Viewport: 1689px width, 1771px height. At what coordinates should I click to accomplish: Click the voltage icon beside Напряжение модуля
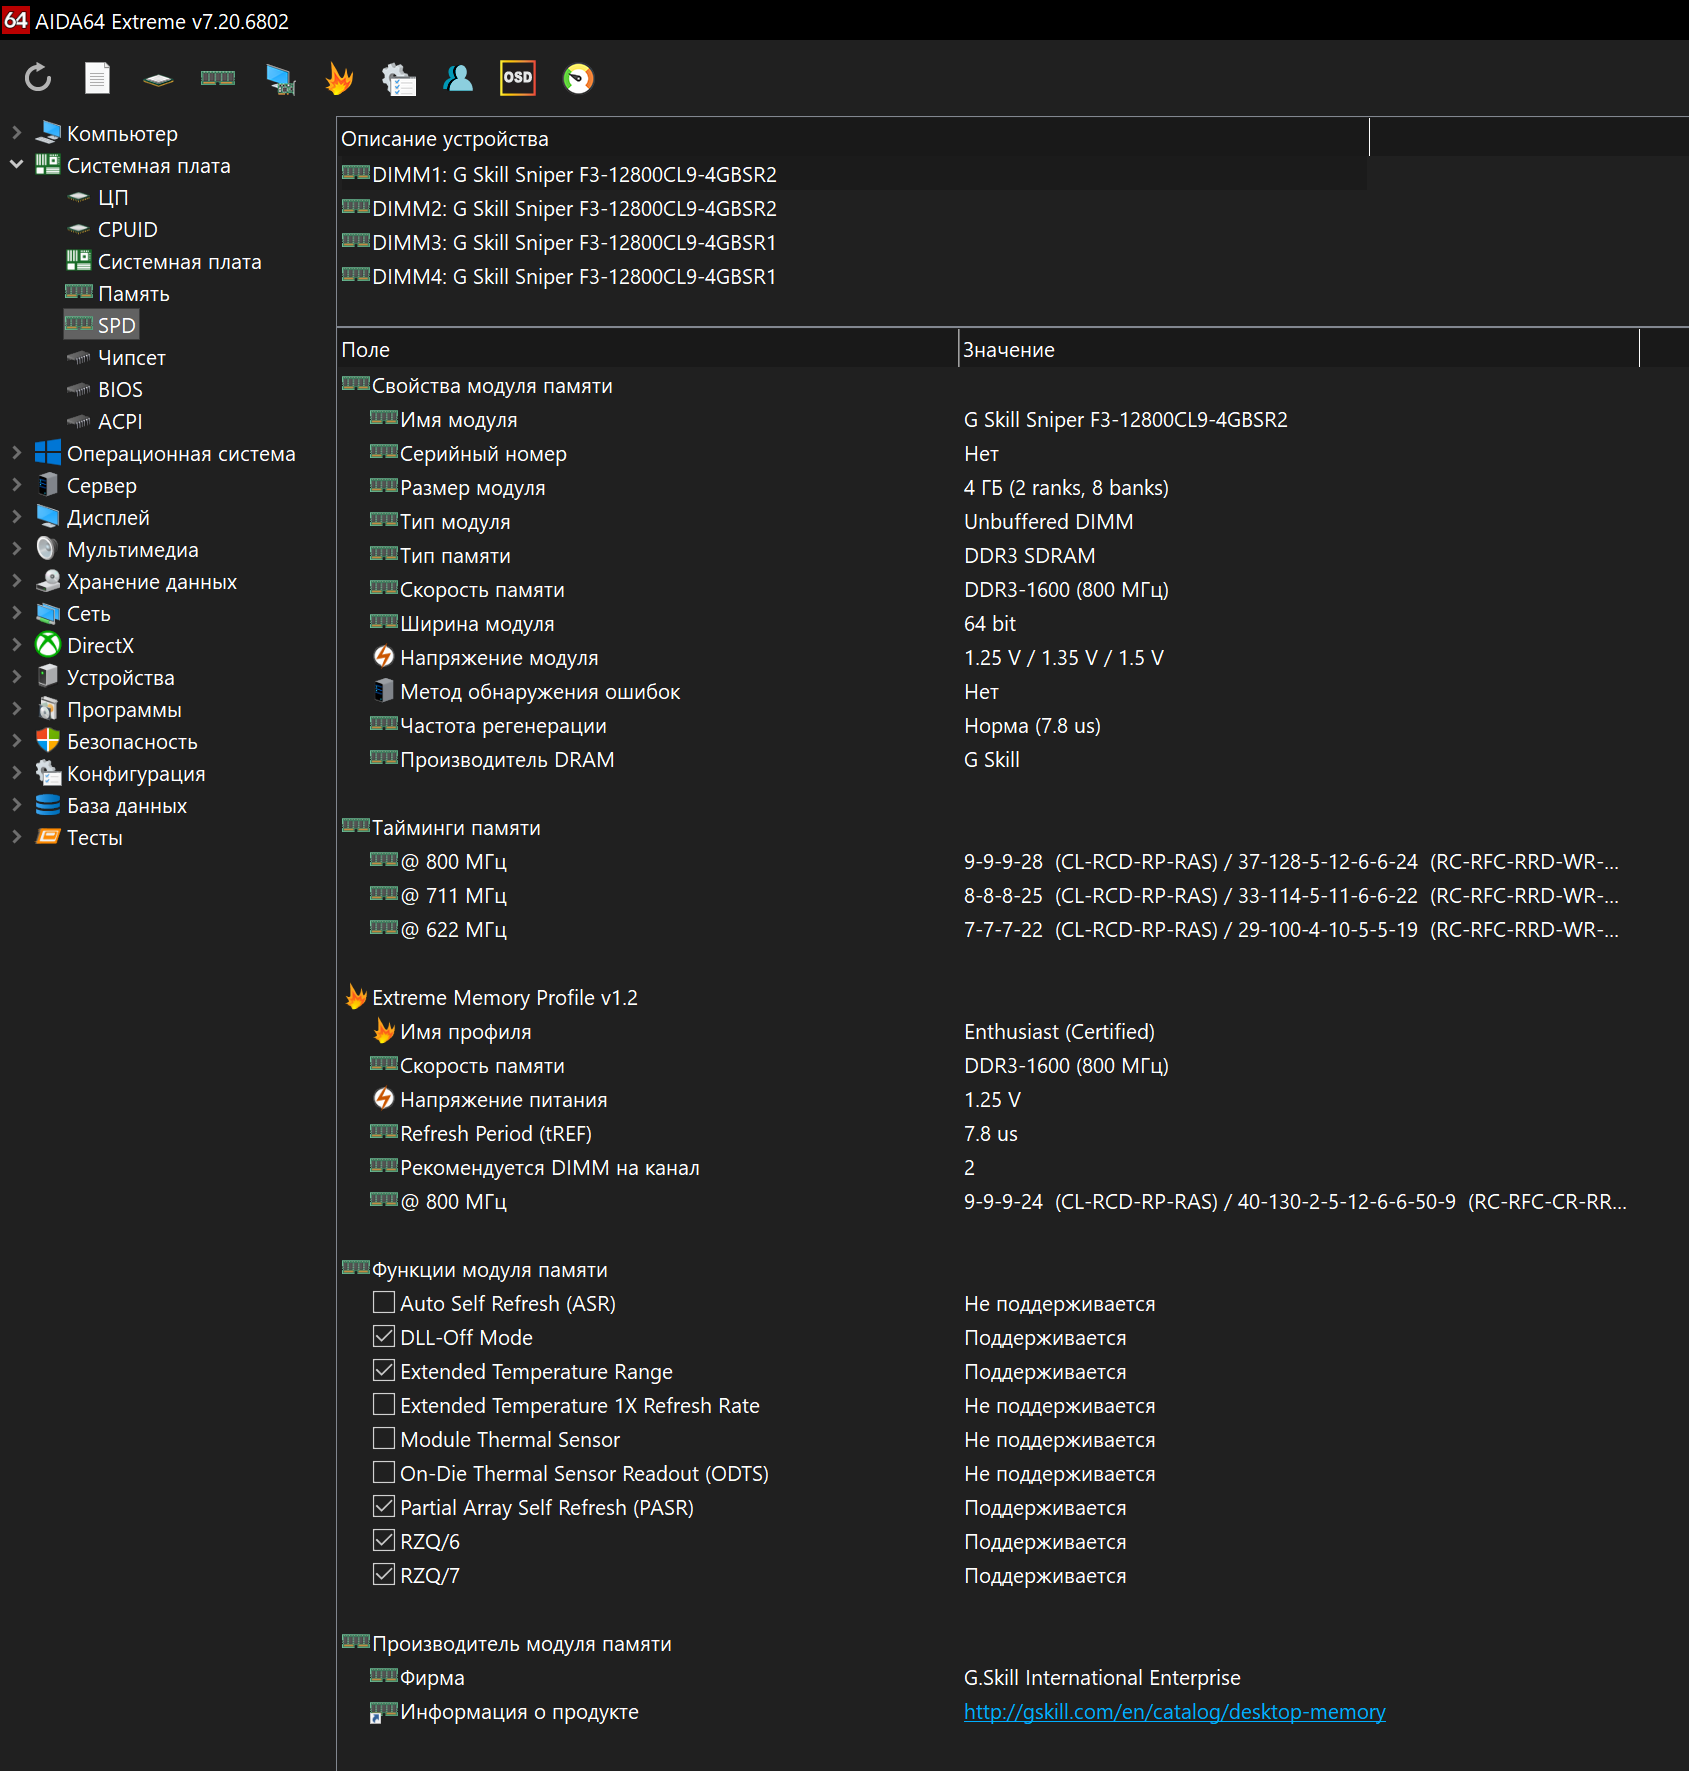[x=384, y=657]
